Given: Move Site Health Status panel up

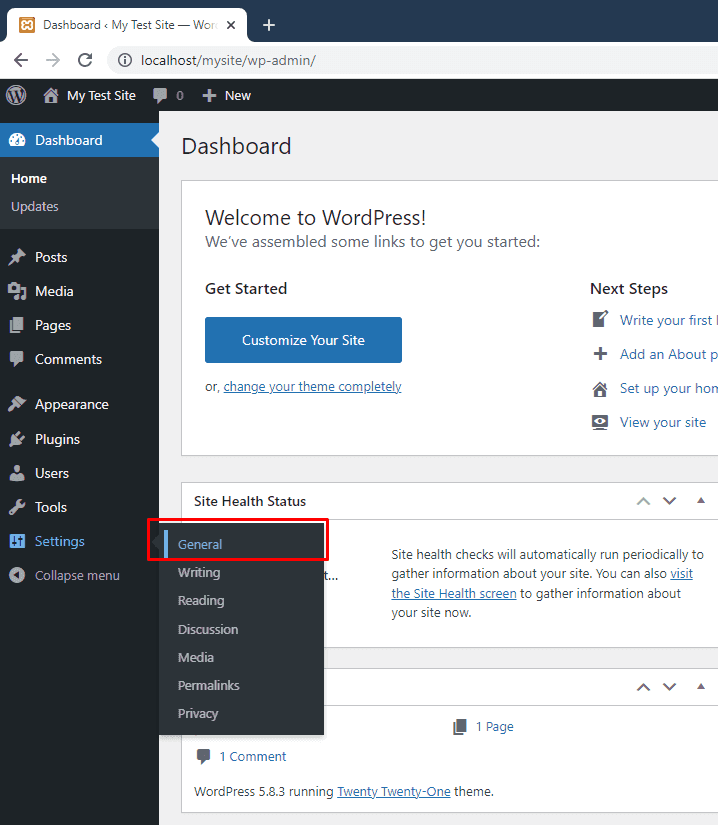Looking at the screenshot, I should tap(643, 501).
